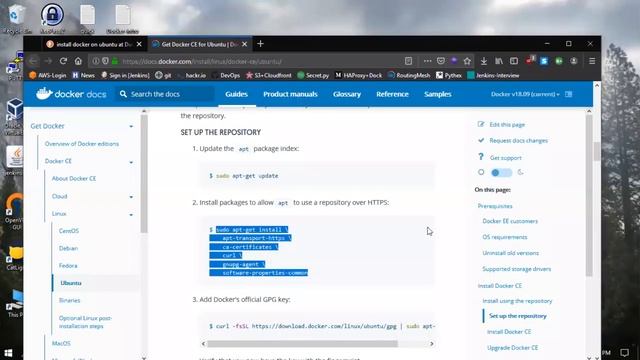The height and width of the screenshot is (360, 640).
Task: Open the Recycle Bin desktop icon
Action: tap(16, 18)
